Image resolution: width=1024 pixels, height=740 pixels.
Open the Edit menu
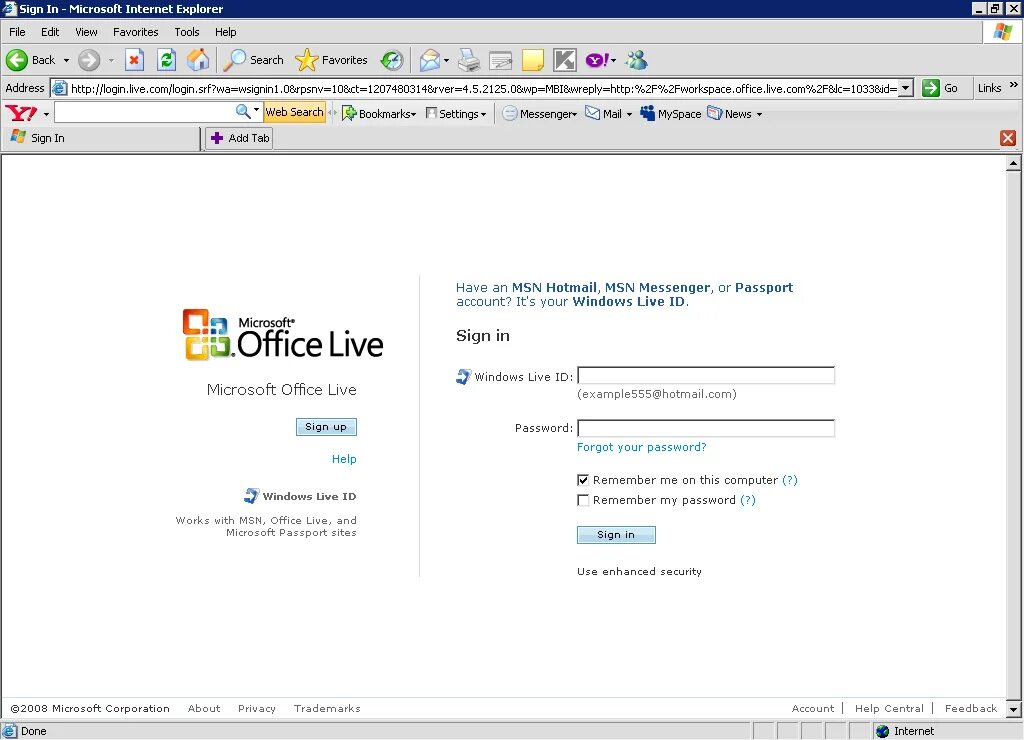50,32
